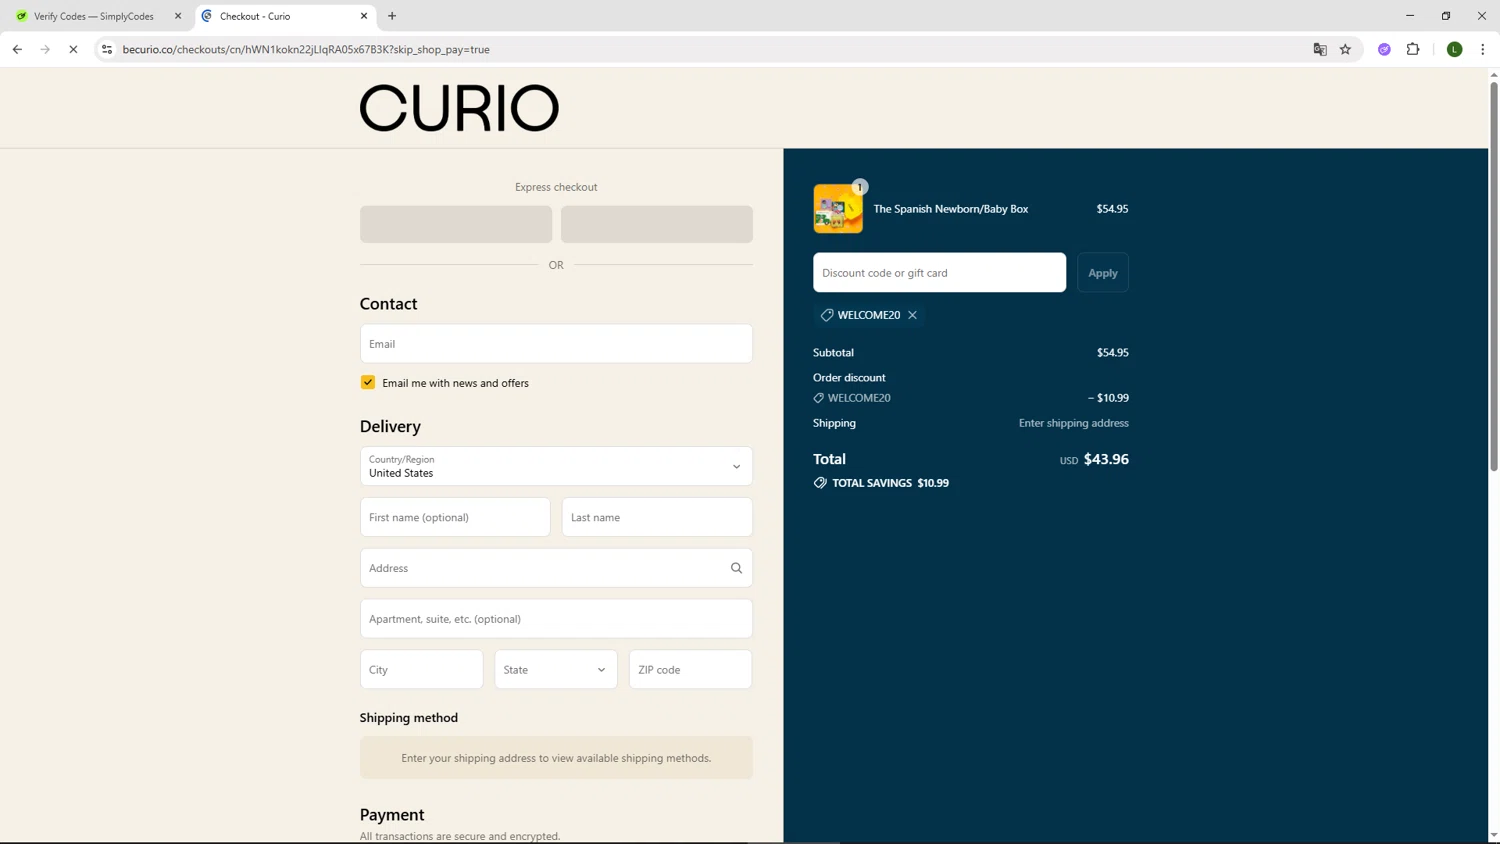The image size is (1500, 844).
Task: Open site information icon in address bar
Action: [x=107, y=49]
